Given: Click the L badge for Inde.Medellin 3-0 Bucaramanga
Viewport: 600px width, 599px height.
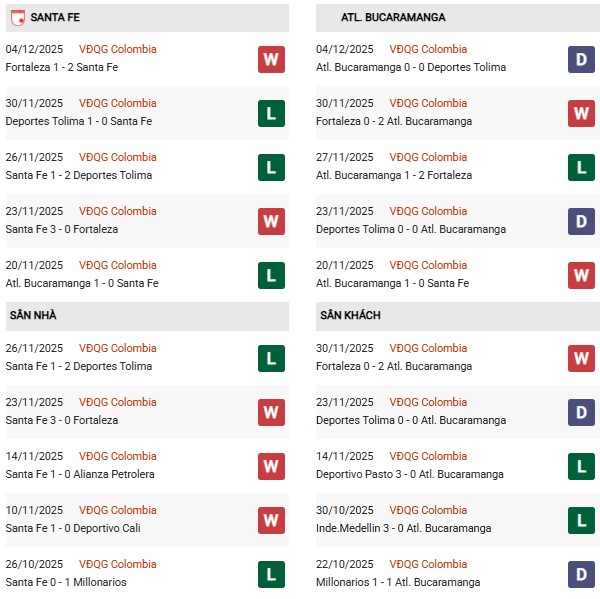Looking at the screenshot, I should coord(581,520).
